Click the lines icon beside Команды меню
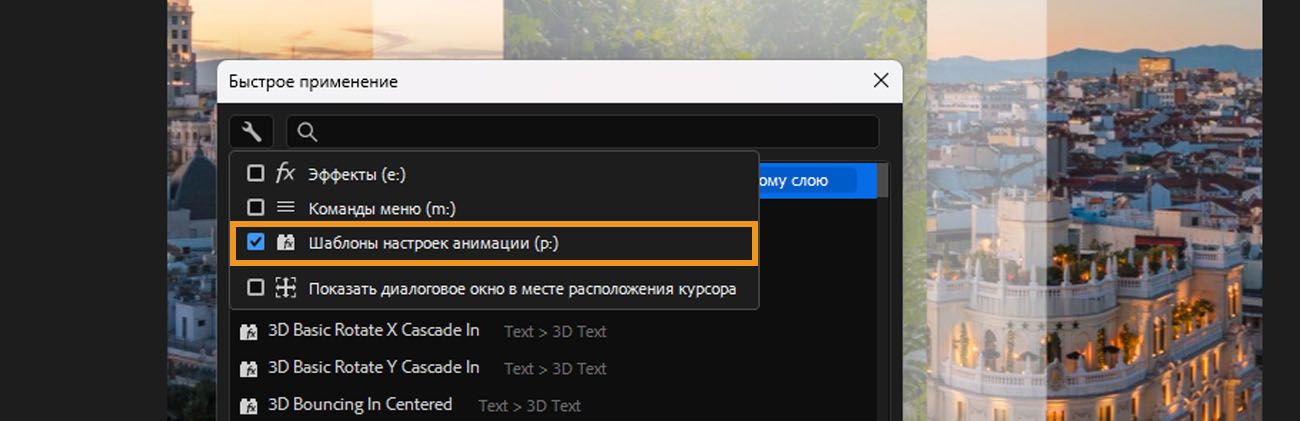Viewport: 1300px width, 421px height. 286,207
